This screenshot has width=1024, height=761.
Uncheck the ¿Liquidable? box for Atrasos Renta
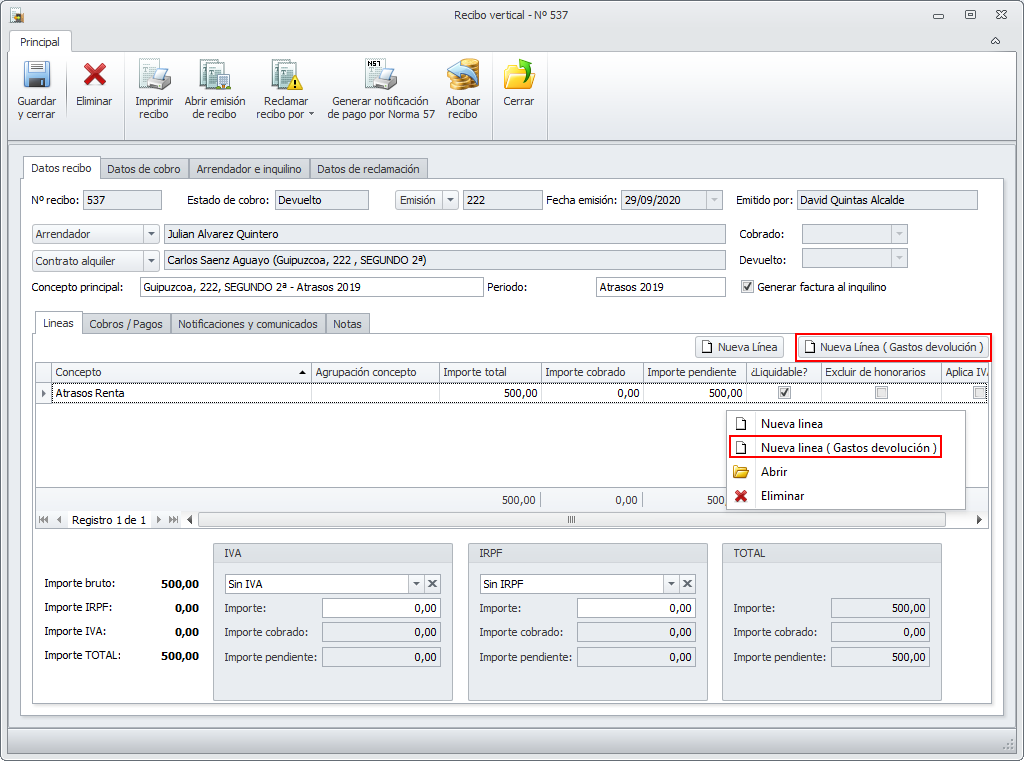(784, 393)
